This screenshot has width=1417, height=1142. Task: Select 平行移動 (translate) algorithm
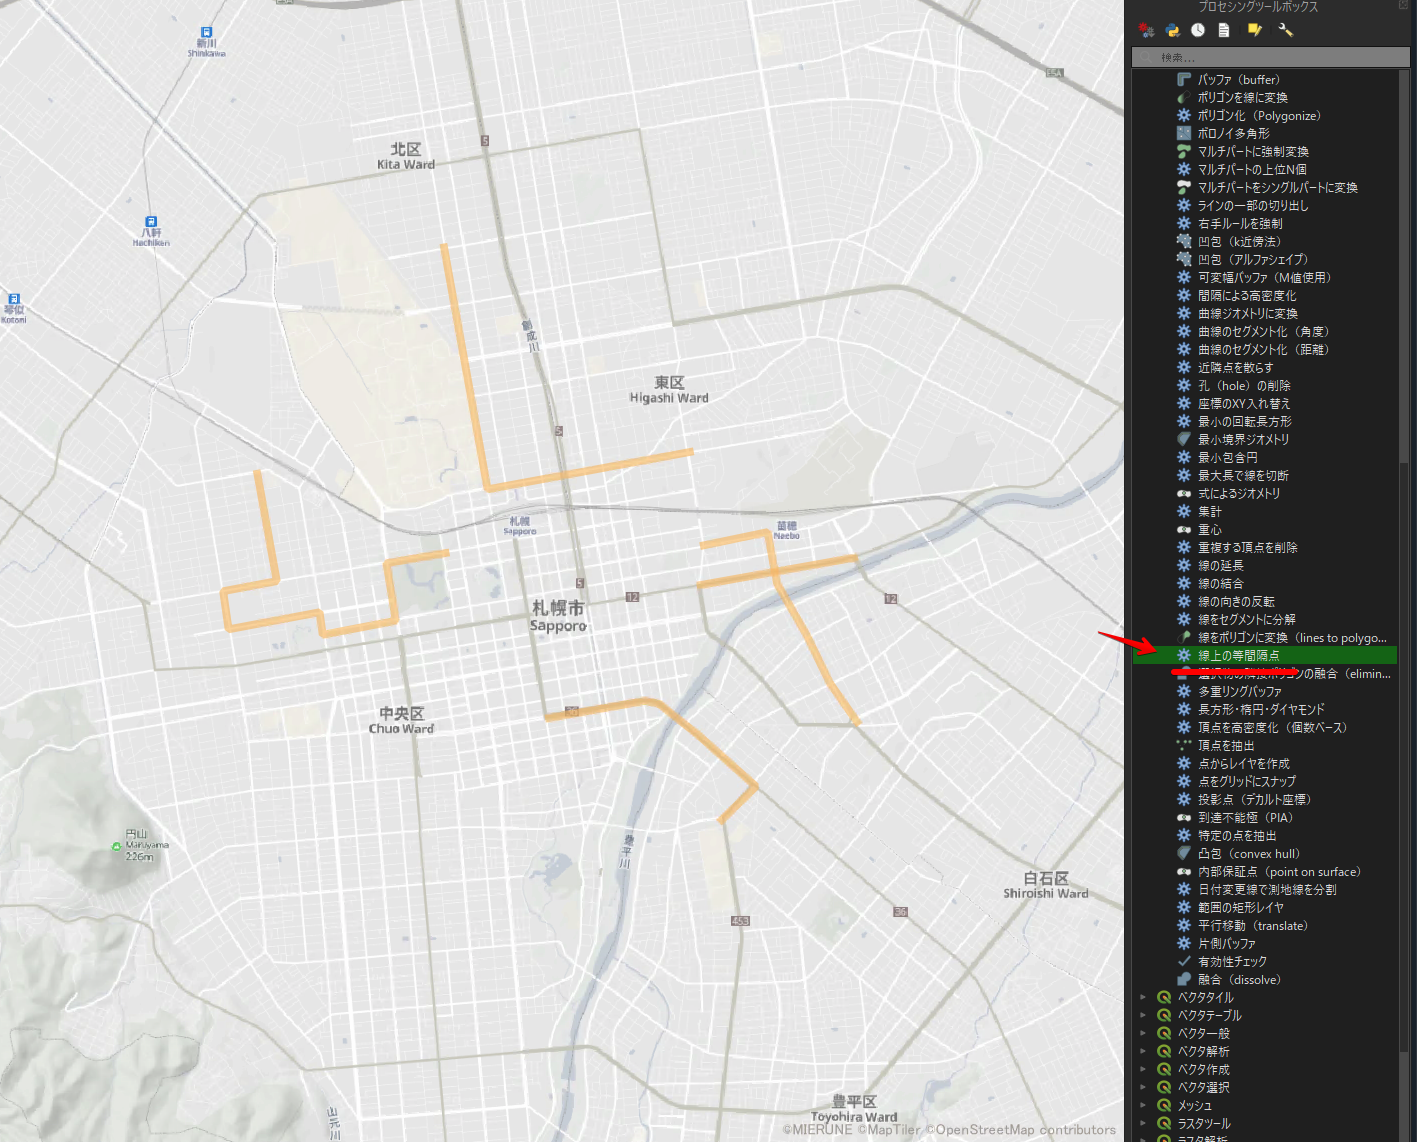click(x=1253, y=925)
